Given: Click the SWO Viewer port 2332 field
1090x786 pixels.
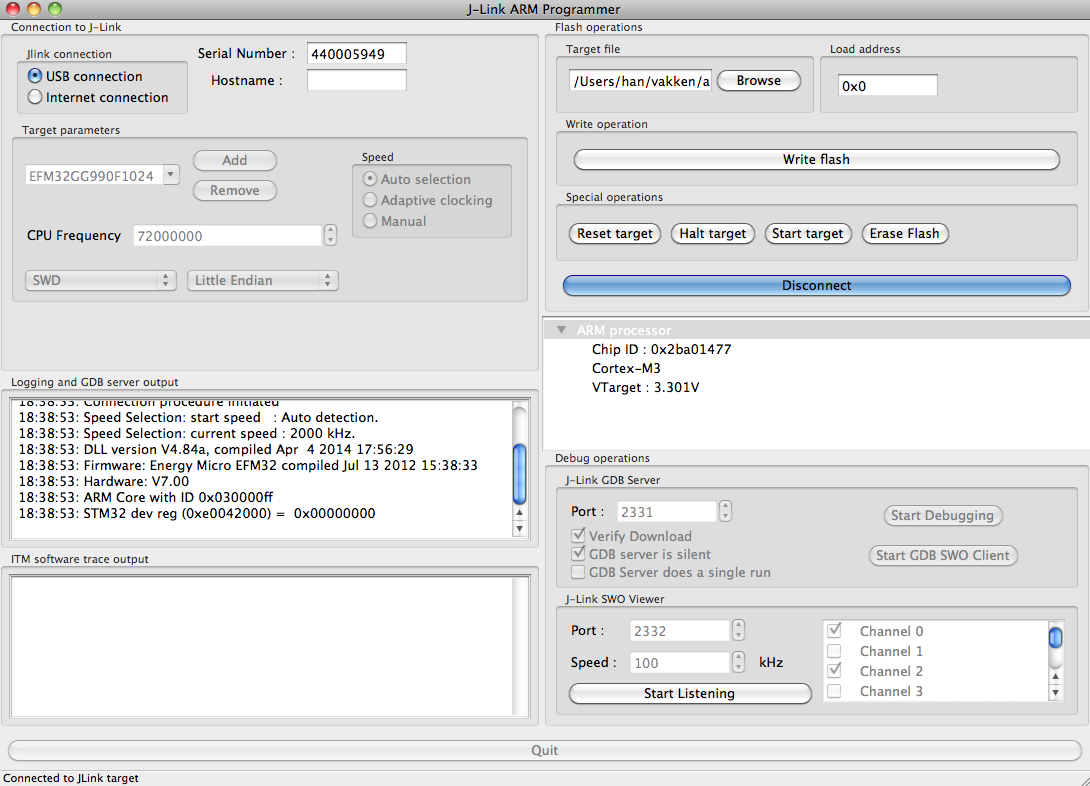Looking at the screenshot, I should [680, 630].
